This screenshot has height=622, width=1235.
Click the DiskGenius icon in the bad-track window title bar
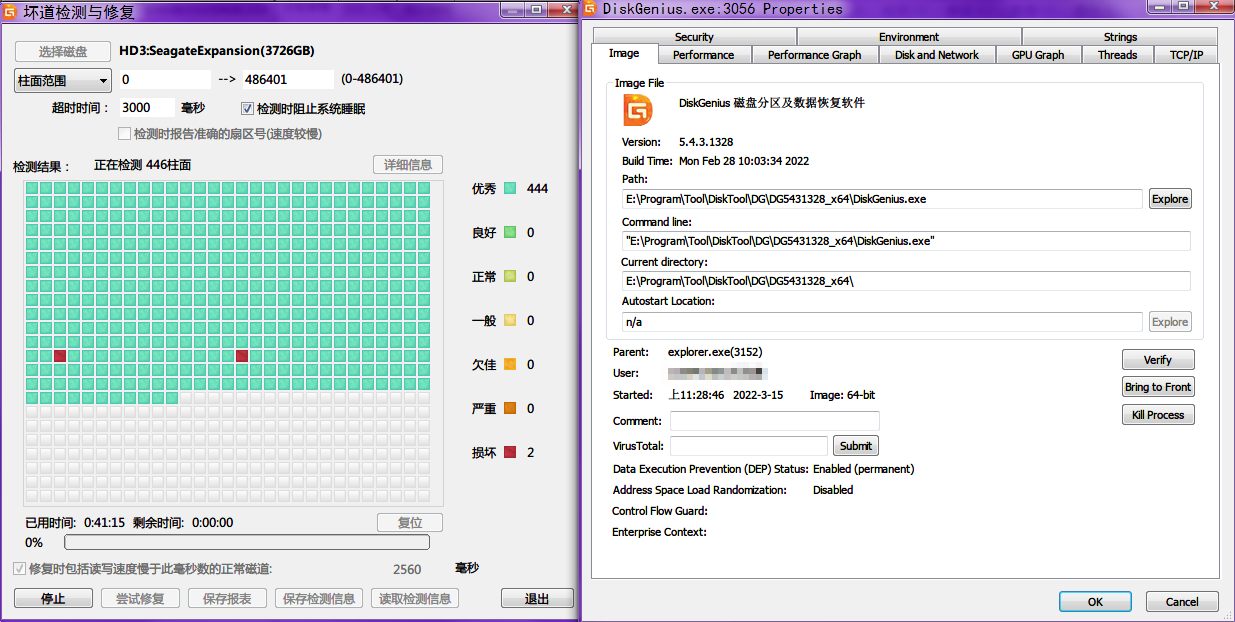coord(11,11)
